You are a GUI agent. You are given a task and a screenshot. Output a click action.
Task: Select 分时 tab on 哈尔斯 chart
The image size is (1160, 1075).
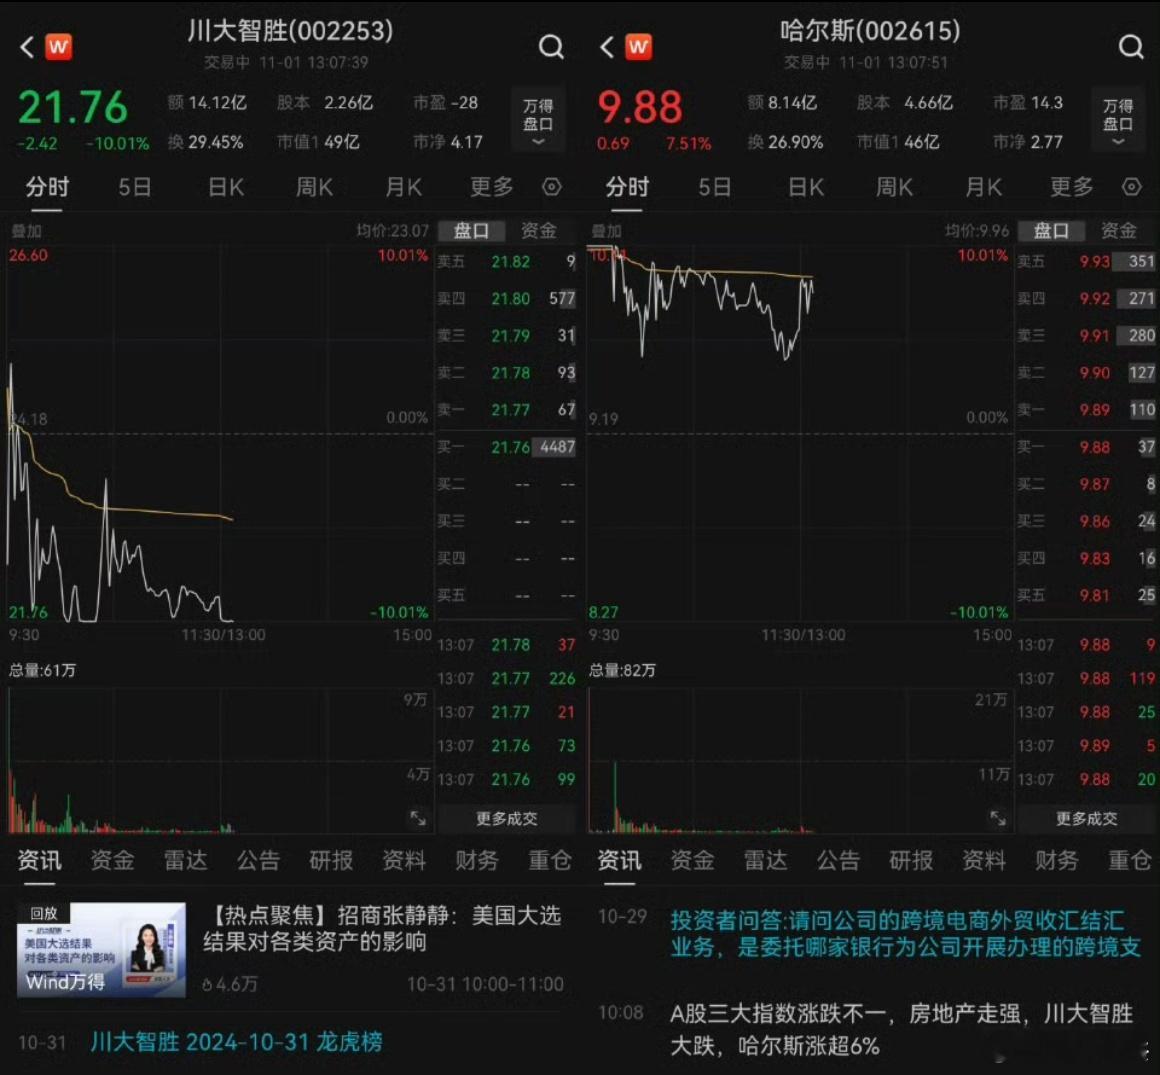pyautogui.click(x=627, y=187)
